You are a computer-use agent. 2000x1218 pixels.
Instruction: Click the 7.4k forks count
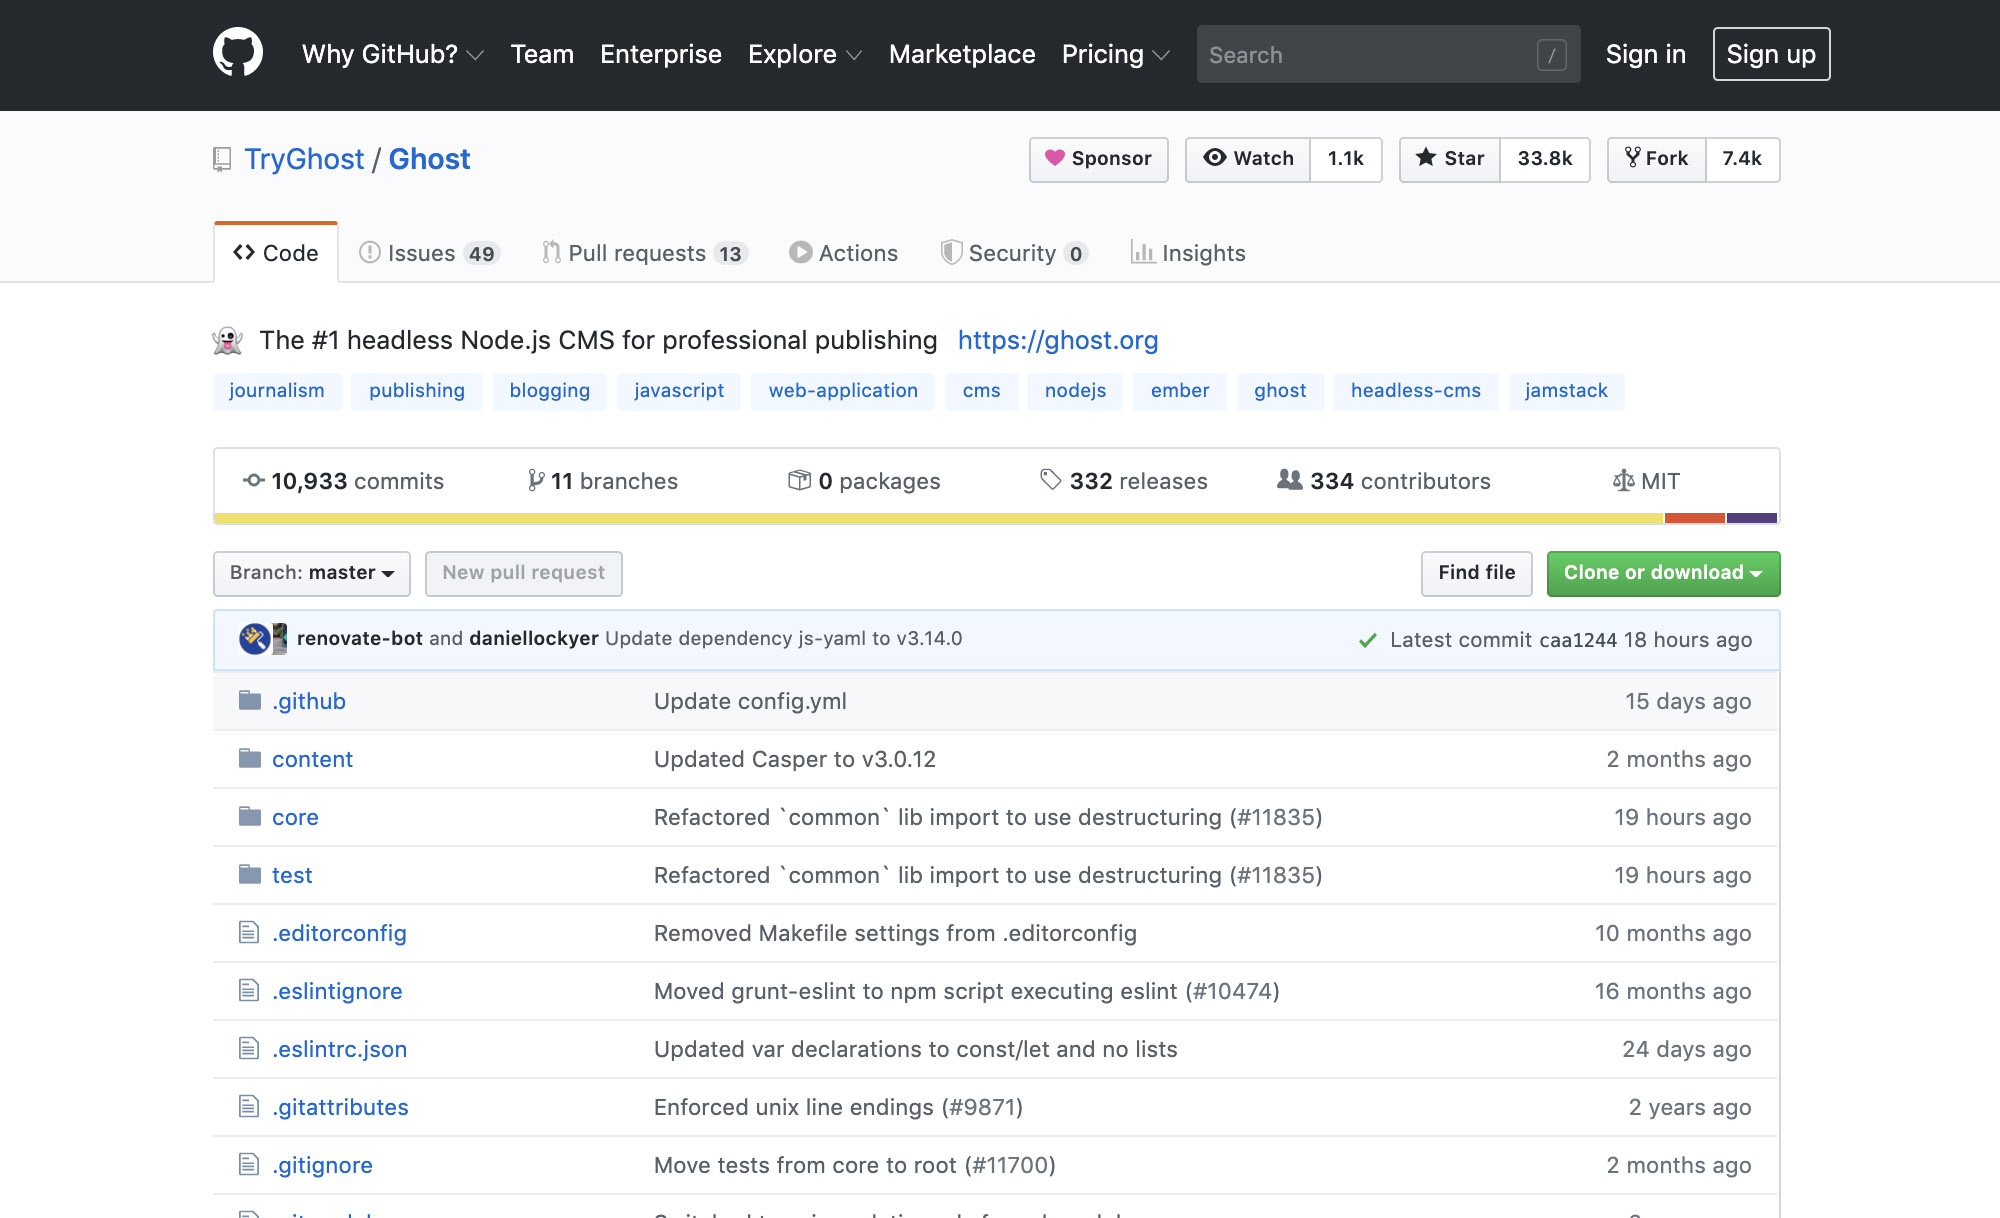pos(1742,159)
